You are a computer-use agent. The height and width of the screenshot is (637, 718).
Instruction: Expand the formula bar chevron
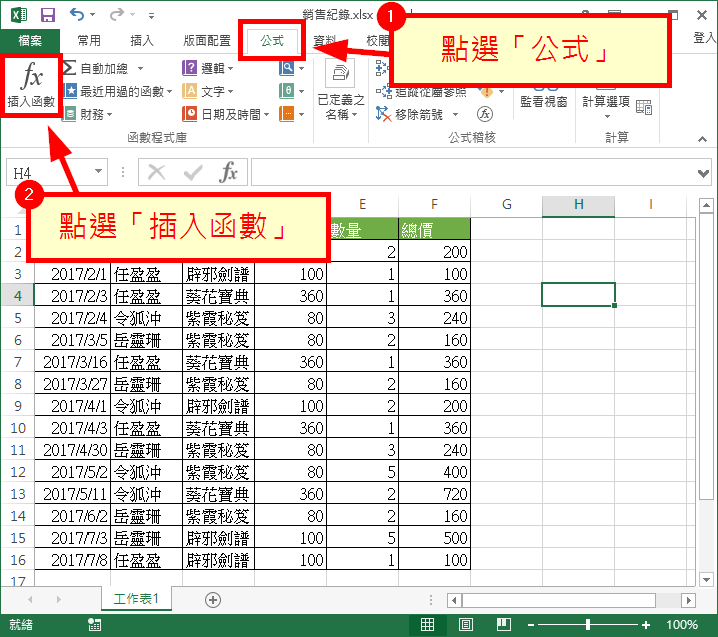tap(703, 173)
